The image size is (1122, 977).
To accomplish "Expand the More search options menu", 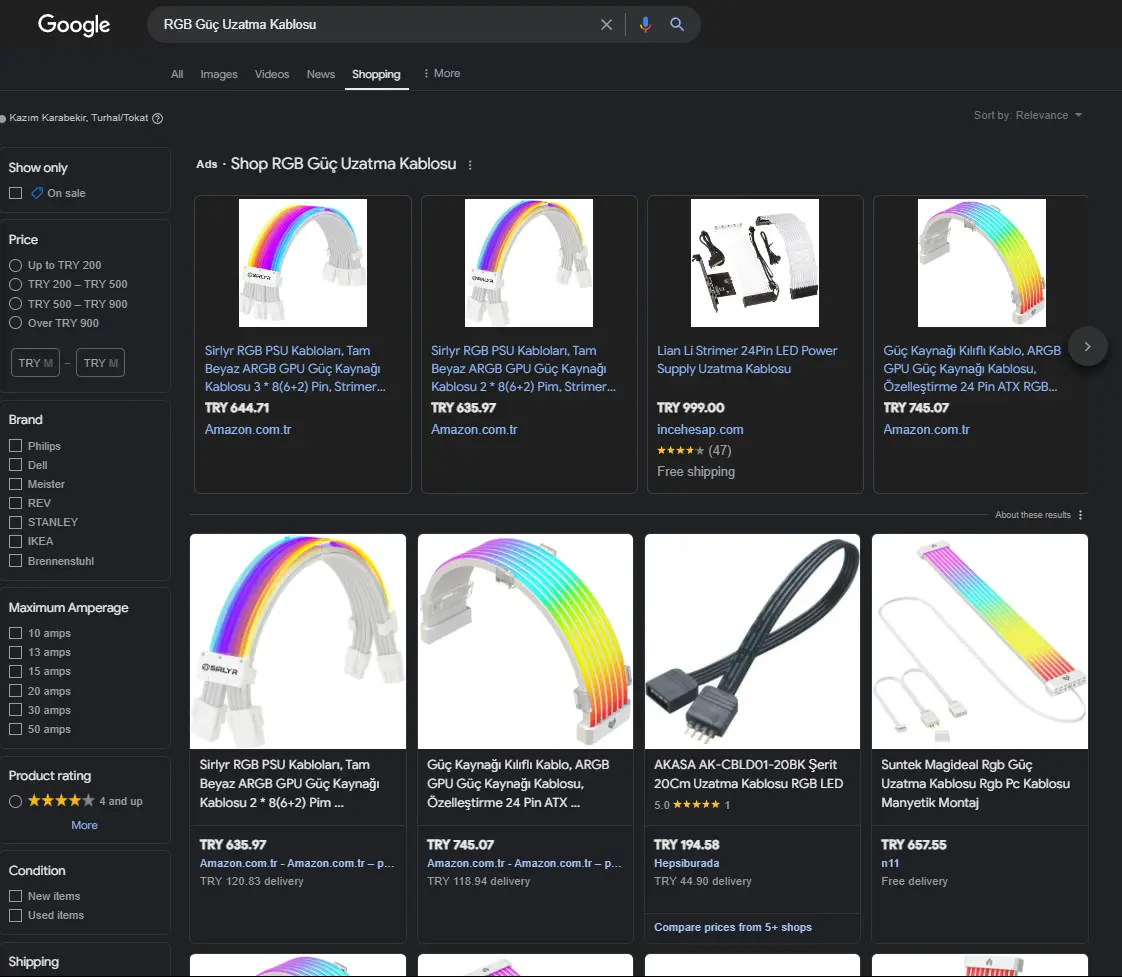I will point(442,73).
